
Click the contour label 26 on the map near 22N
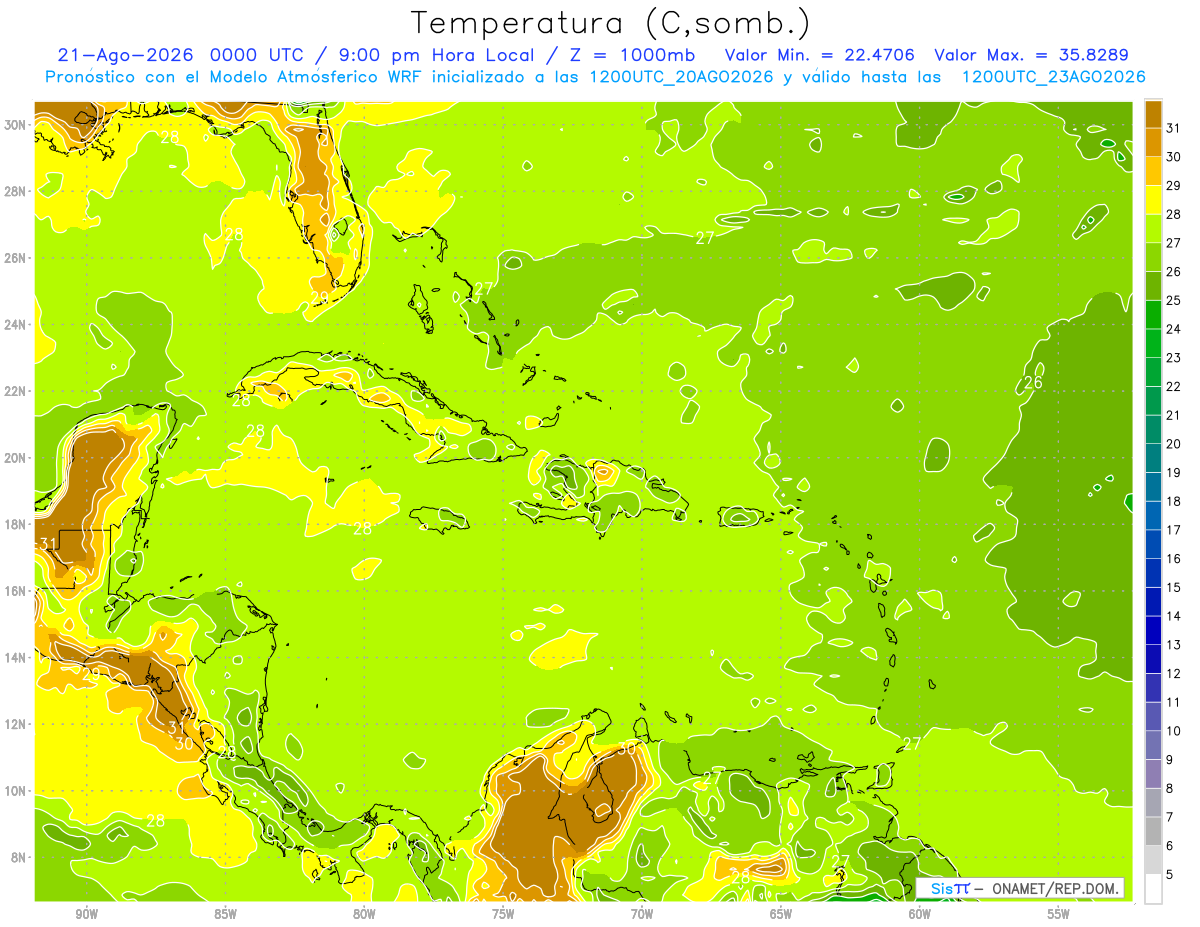1034,383
